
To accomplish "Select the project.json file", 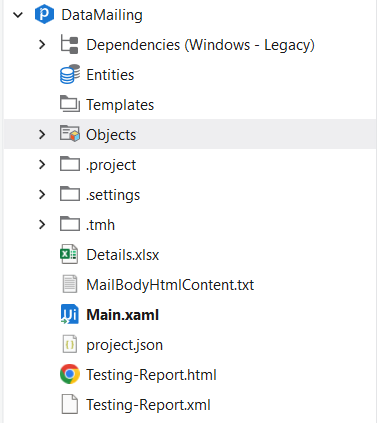I will [x=124, y=345].
